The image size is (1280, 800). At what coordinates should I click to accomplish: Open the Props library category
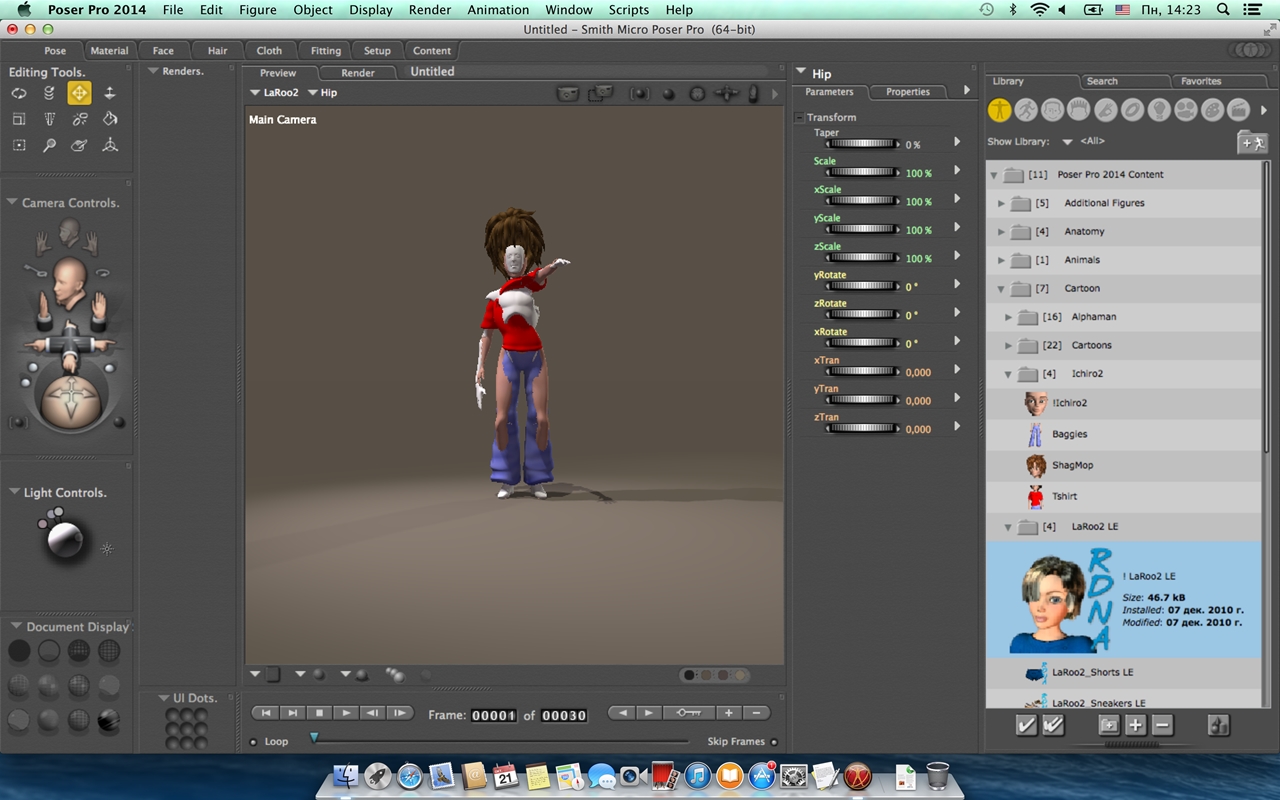pyautogui.click(x=1132, y=110)
